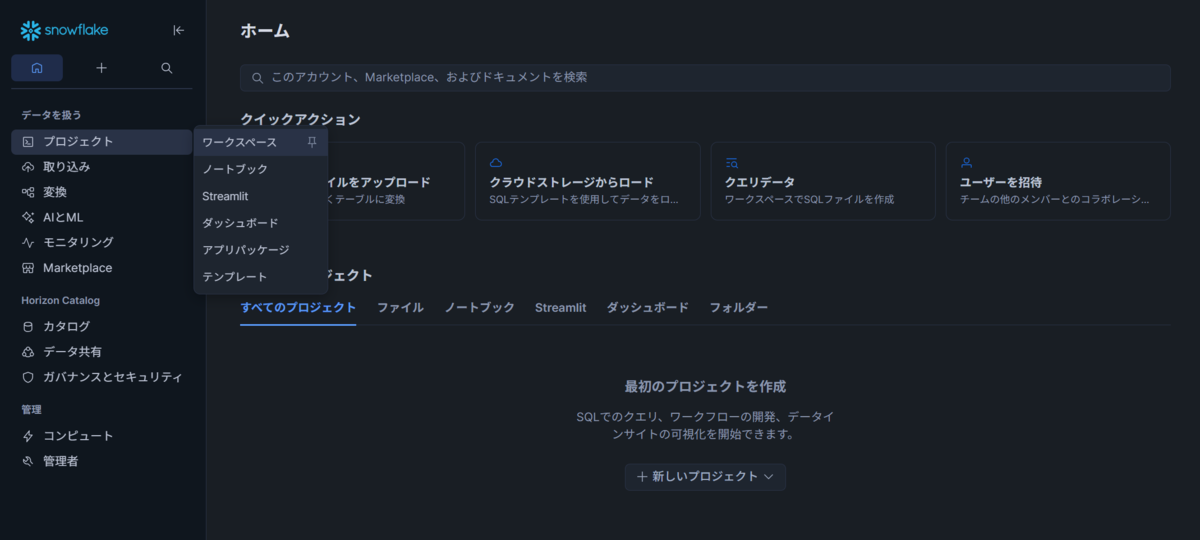The image size is (1200, 540).
Task: Open クラウドストレージからロード quick action
Action: coord(588,181)
